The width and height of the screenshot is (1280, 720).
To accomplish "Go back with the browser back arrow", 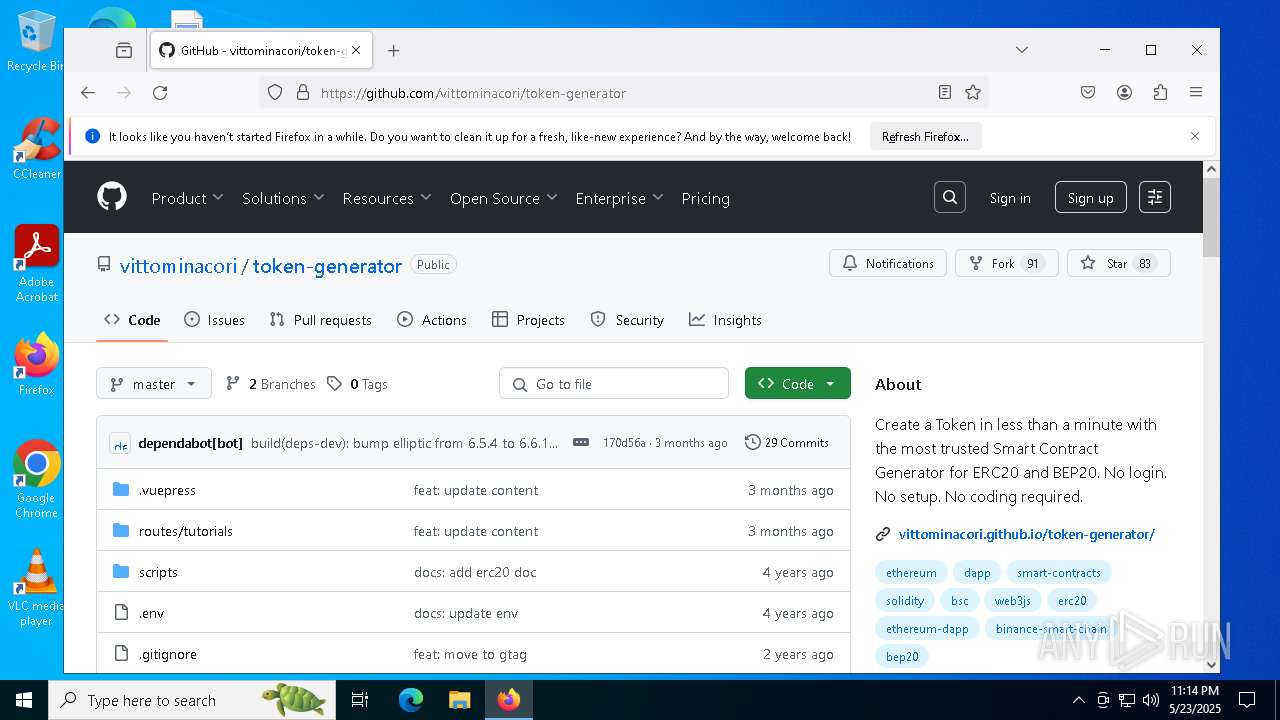I will click(88, 93).
